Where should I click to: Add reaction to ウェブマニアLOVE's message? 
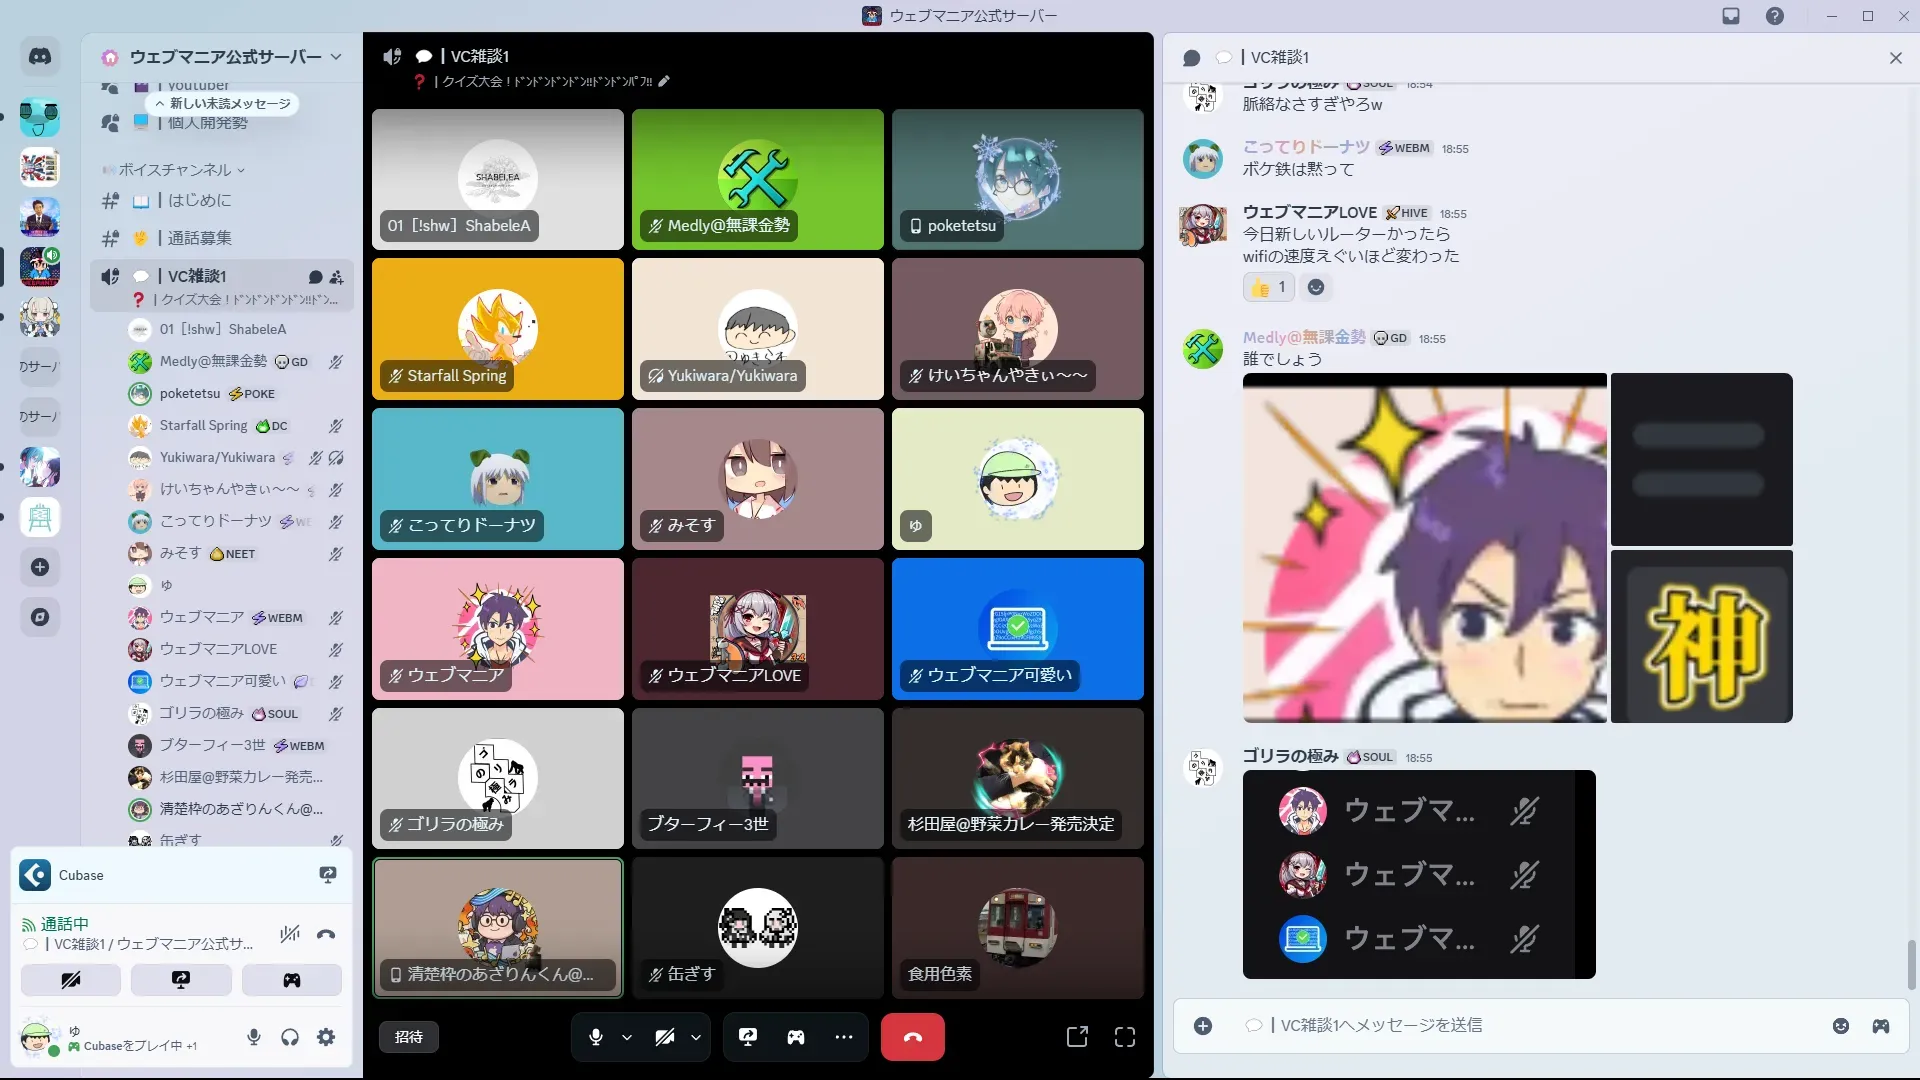click(1316, 288)
